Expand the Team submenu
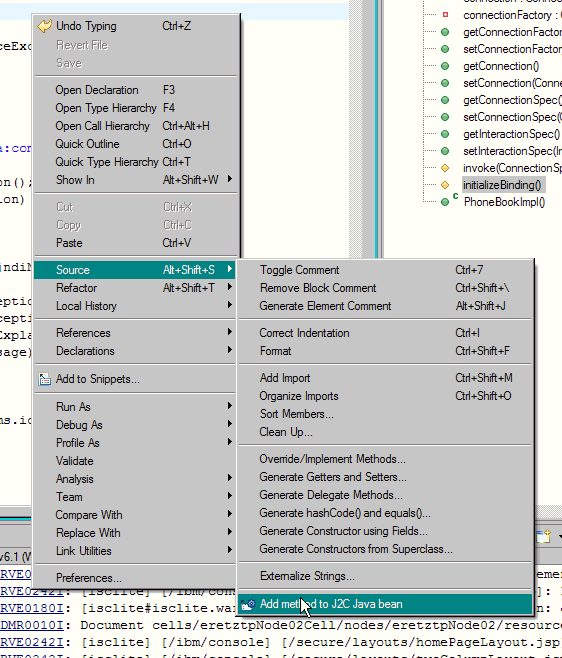Screen dimensions: 562x658 pos(135,497)
